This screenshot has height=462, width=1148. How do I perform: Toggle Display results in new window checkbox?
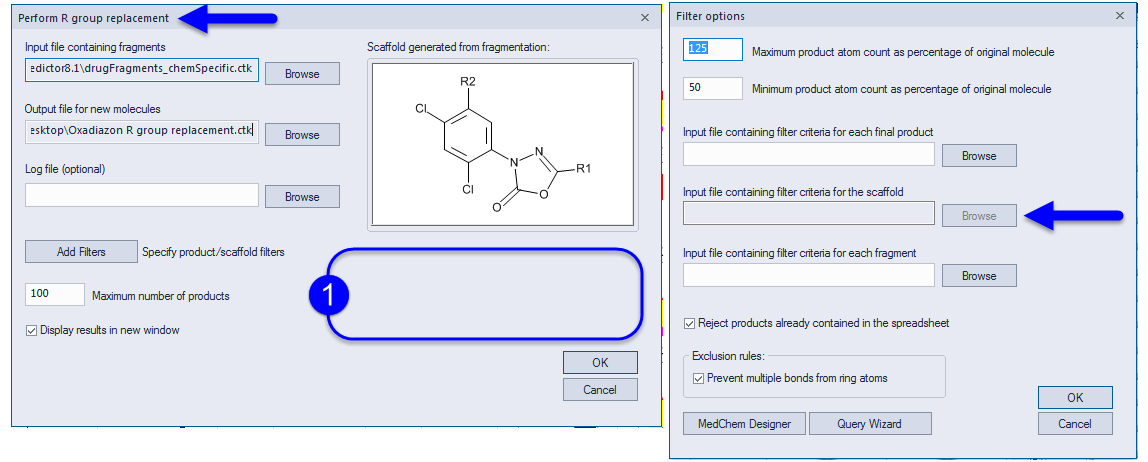point(31,330)
